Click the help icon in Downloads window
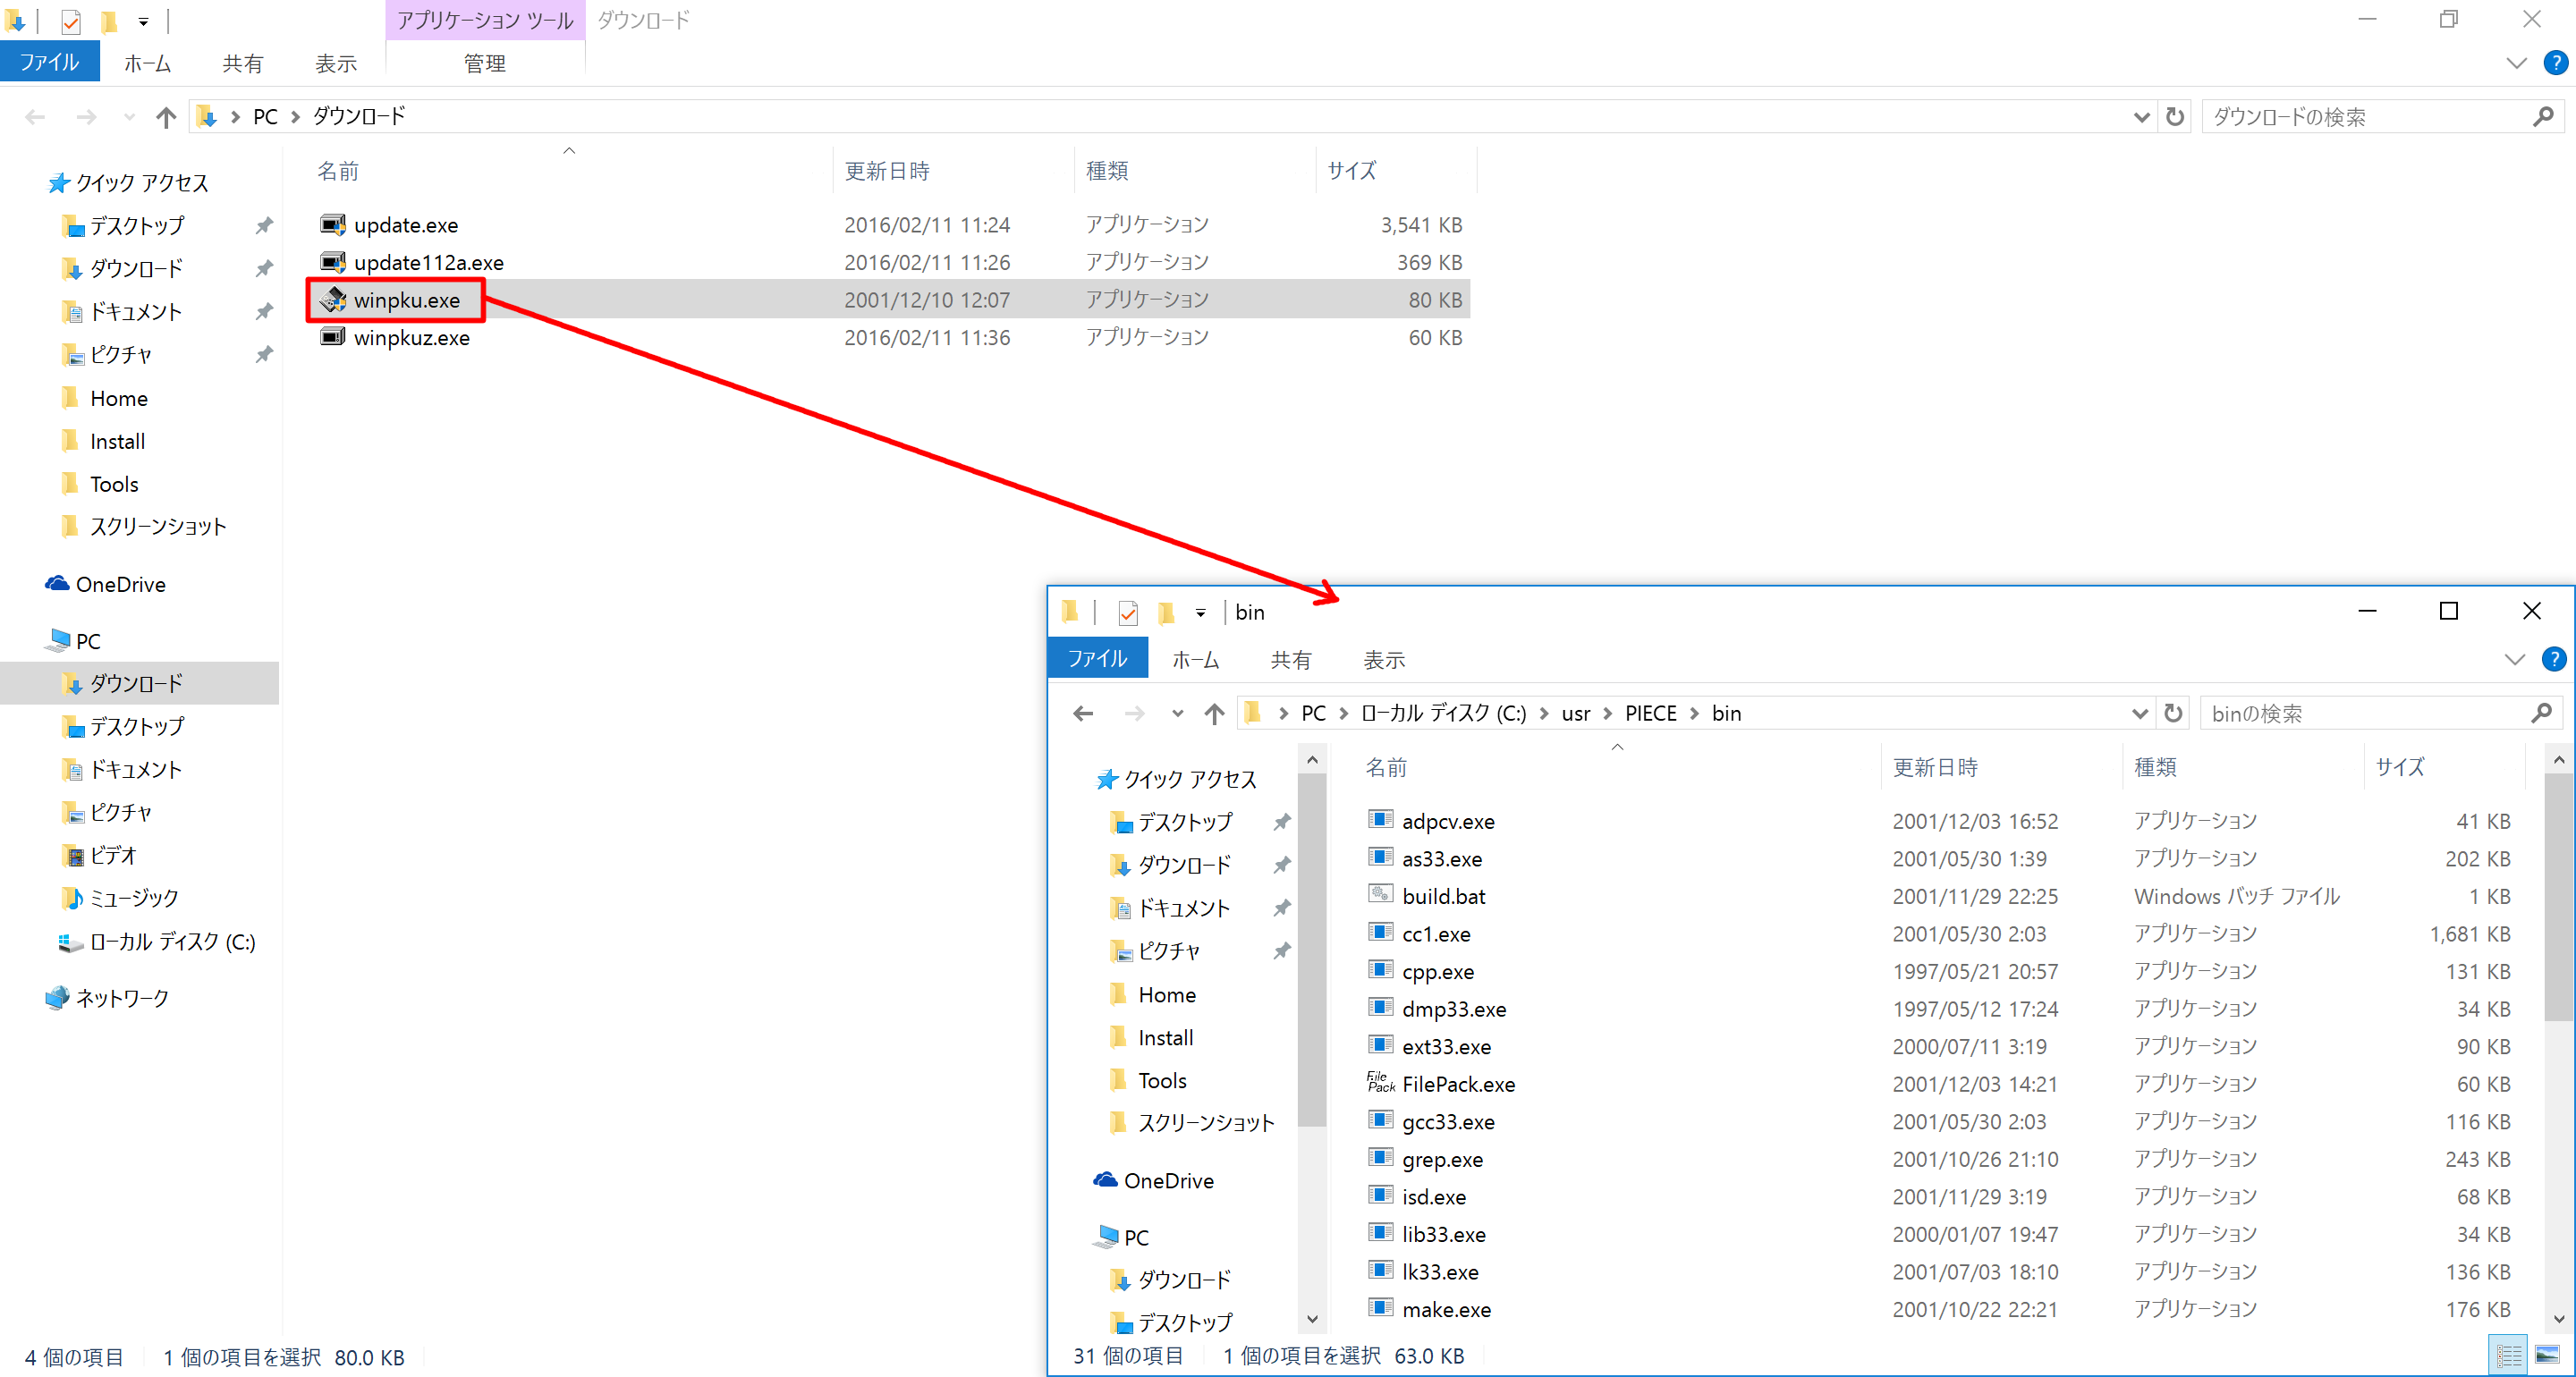Image resolution: width=2576 pixels, height=1377 pixels. [x=2555, y=63]
